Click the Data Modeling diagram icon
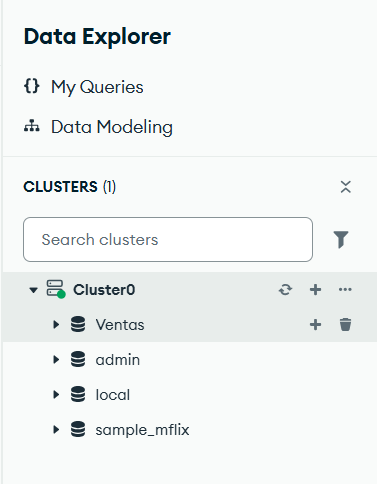The height and width of the screenshot is (484, 377). pos(32,126)
